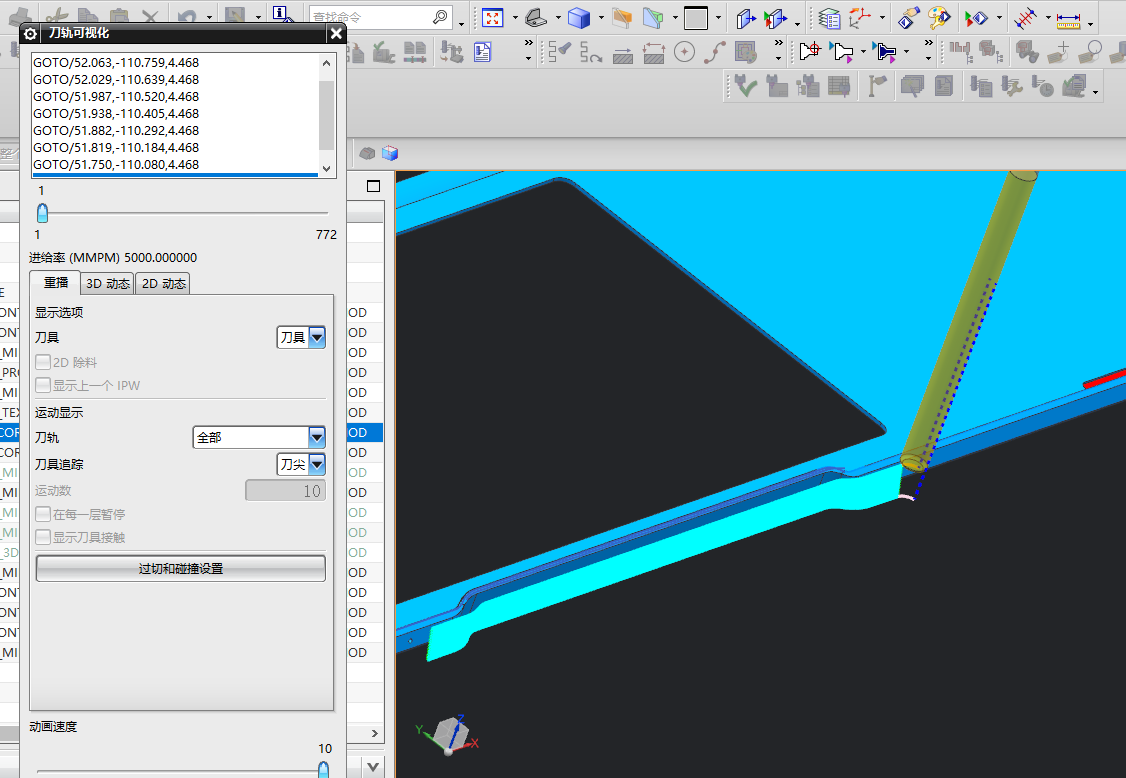The height and width of the screenshot is (778, 1126).
Task: Click the tool with wrench icon
Action: click(1013, 87)
